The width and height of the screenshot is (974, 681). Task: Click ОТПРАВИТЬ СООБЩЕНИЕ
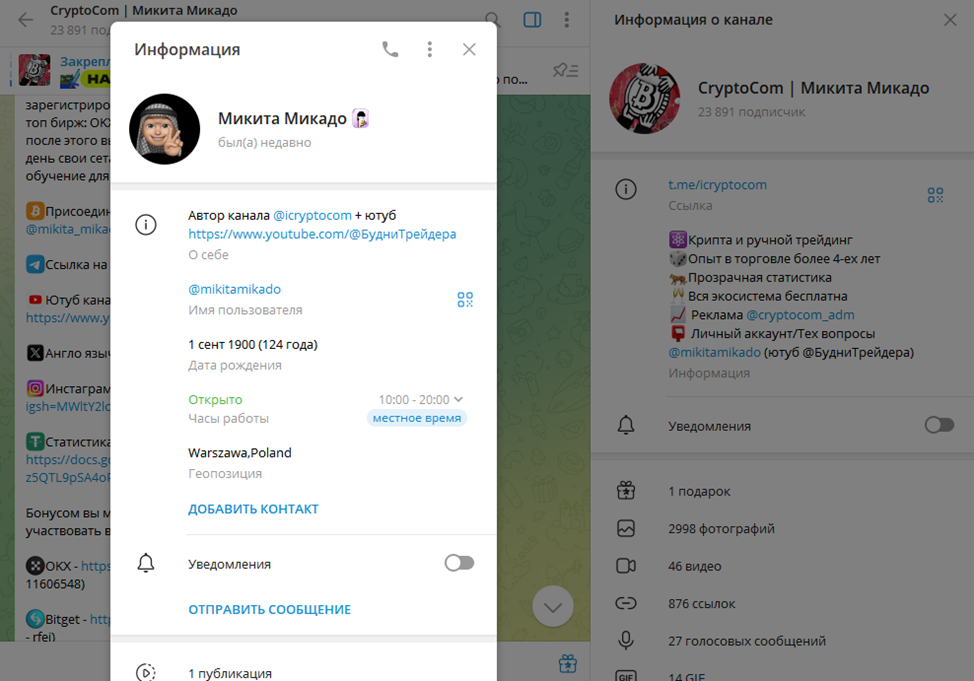click(270, 610)
